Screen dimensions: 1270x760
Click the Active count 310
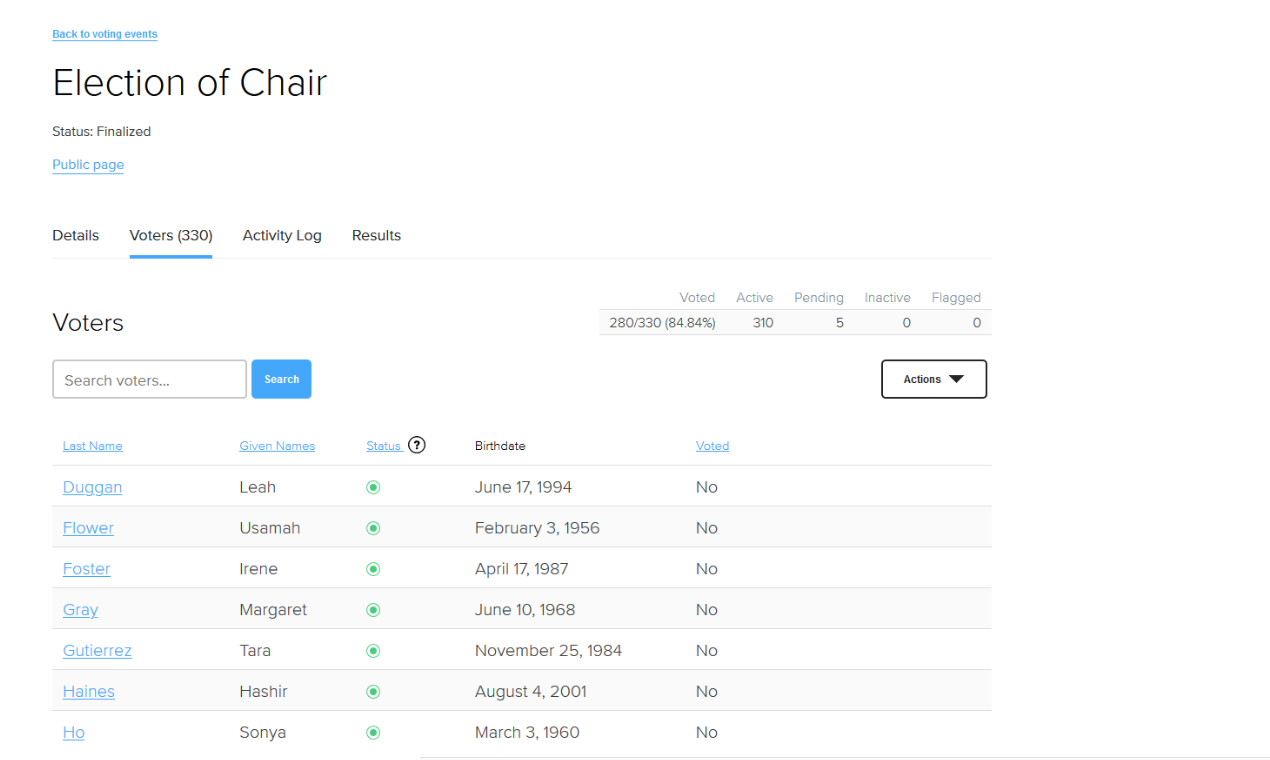tap(763, 323)
